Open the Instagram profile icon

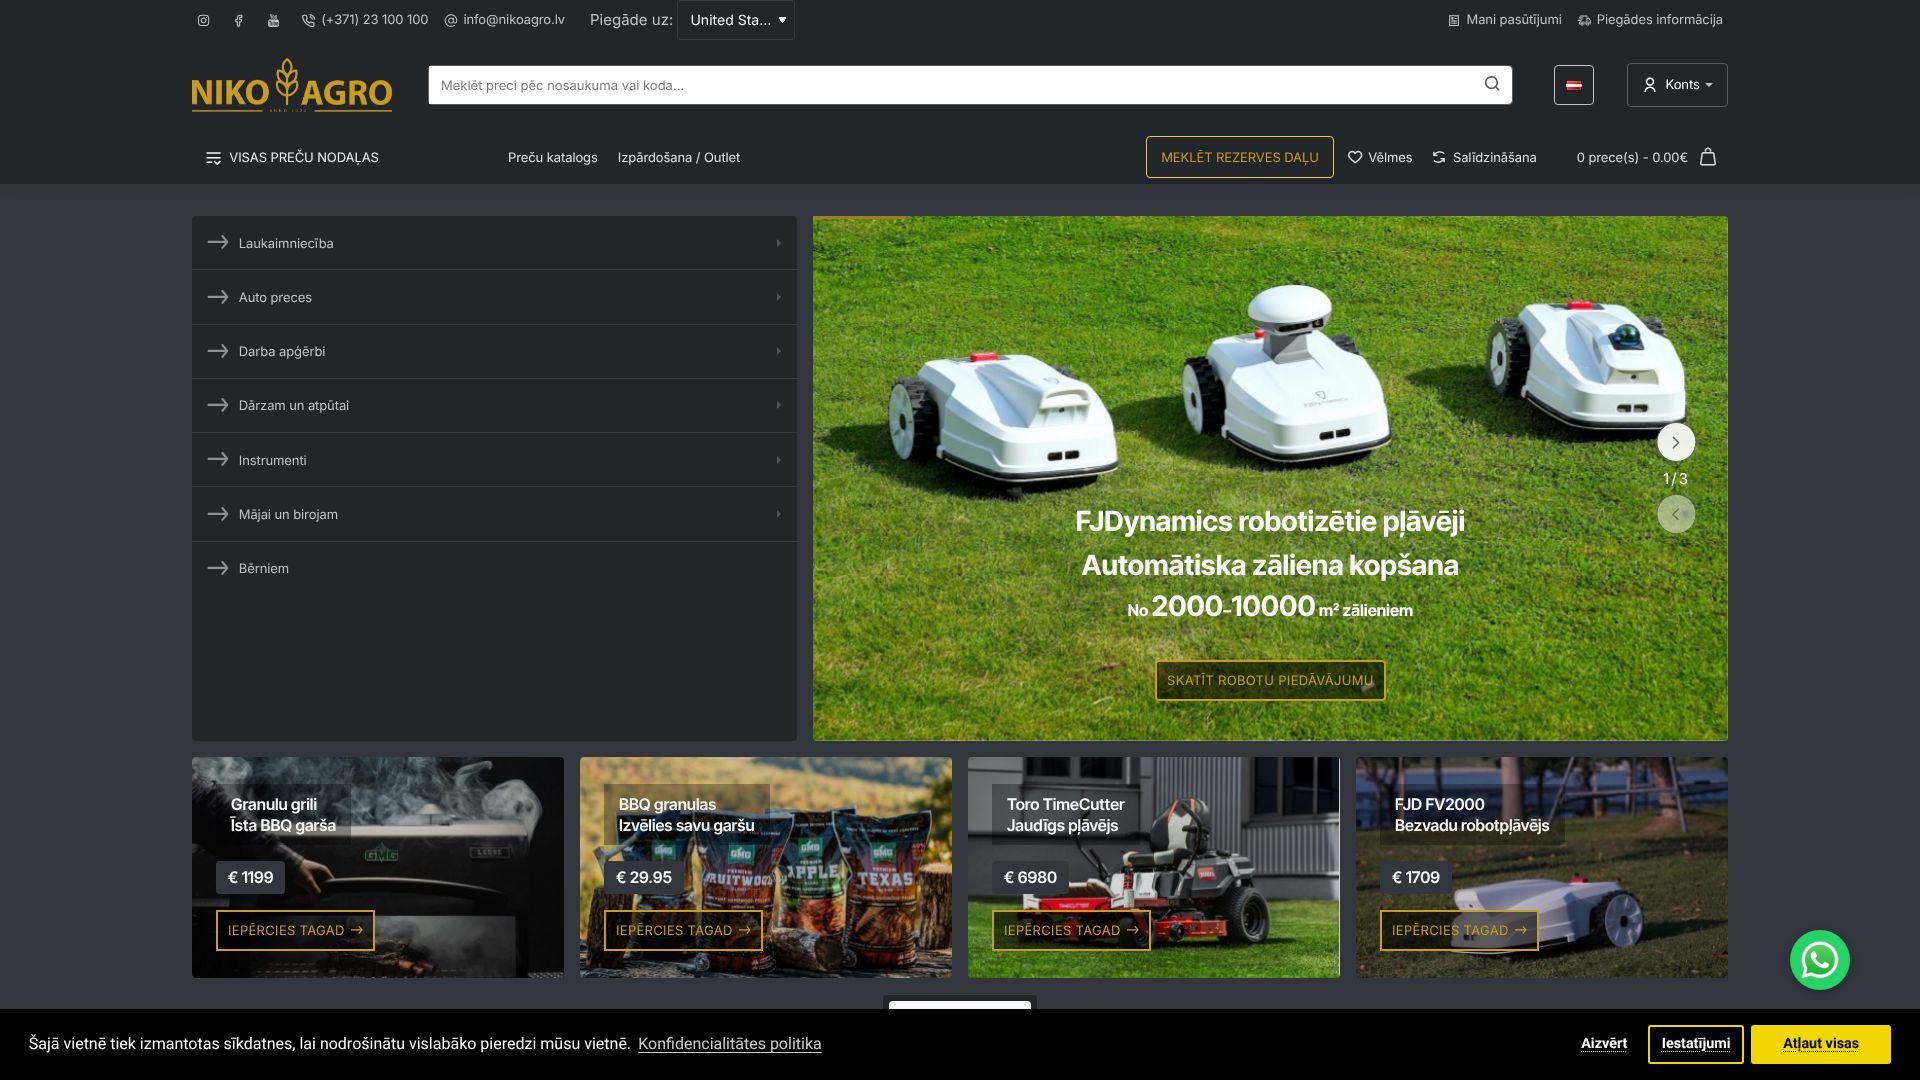(203, 20)
